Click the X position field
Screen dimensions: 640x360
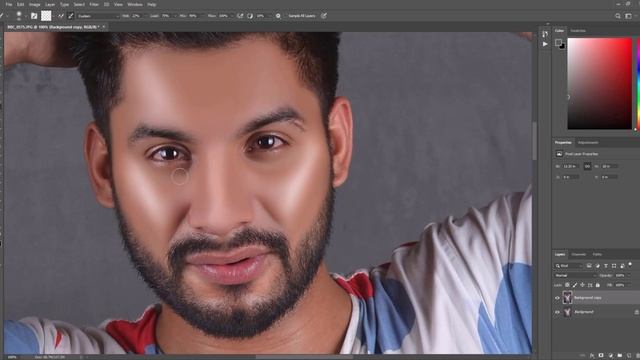tap(571, 177)
